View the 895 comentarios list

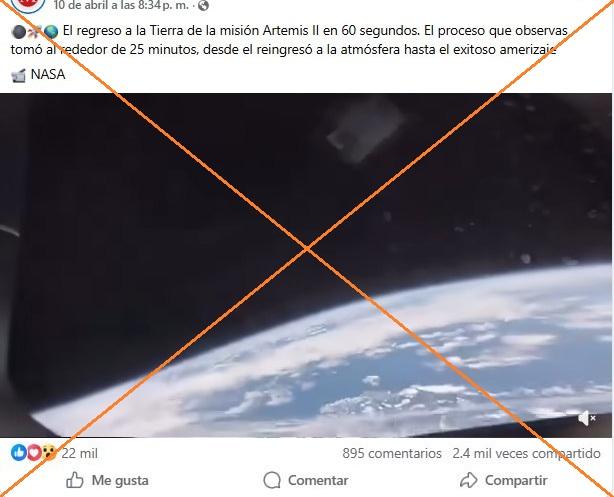(392, 454)
